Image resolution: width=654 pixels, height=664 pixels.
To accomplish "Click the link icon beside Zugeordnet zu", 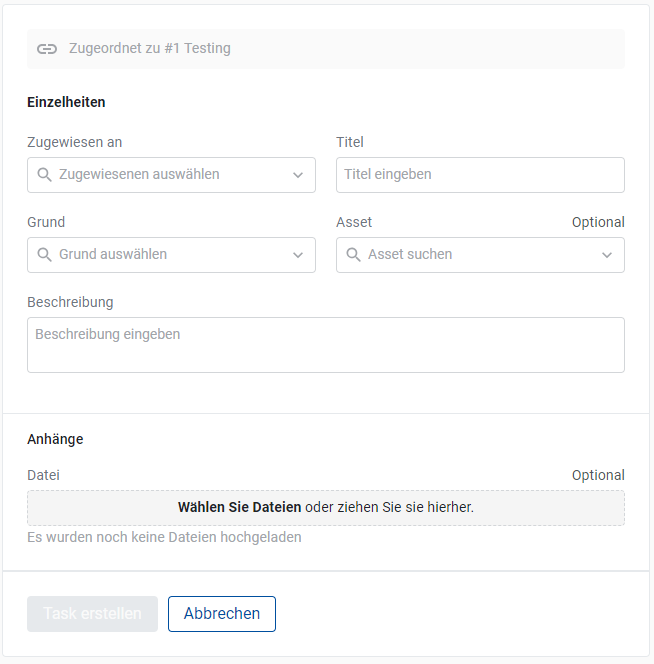I will coord(47,48).
